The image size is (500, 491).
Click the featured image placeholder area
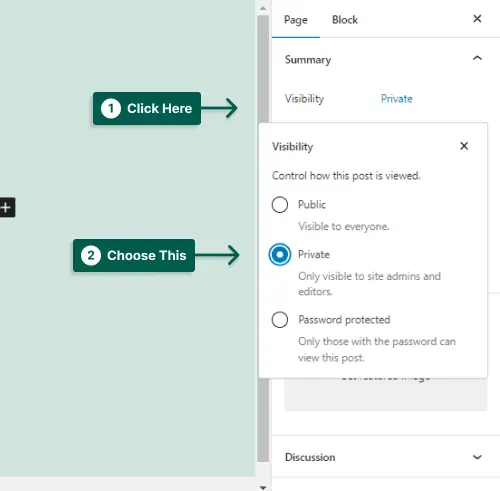point(385,394)
